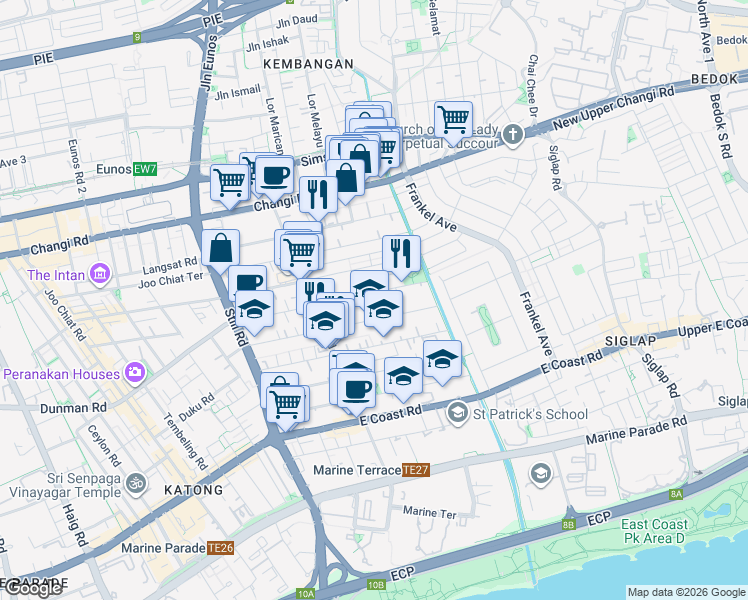Image resolution: width=748 pixels, height=600 pixels.
Task: Select the 'Joo Chiat Ter' label
Action: 171,280
